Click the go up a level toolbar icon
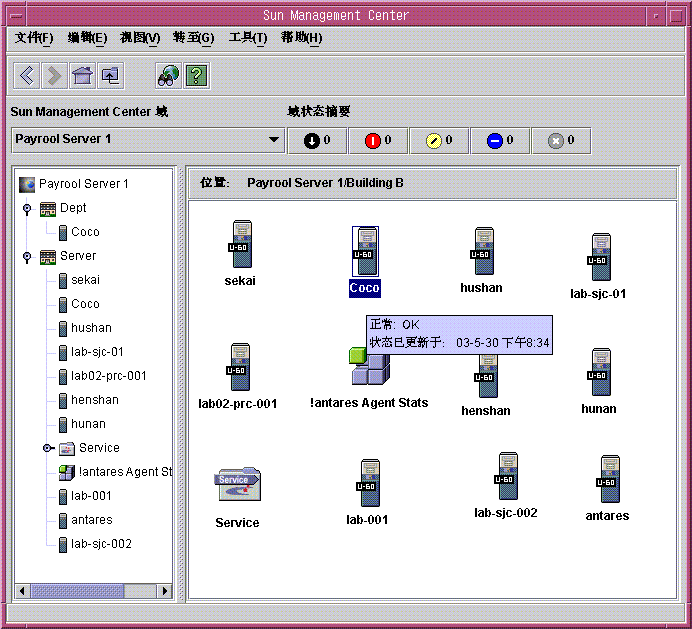692x629 pixels. 110,76
